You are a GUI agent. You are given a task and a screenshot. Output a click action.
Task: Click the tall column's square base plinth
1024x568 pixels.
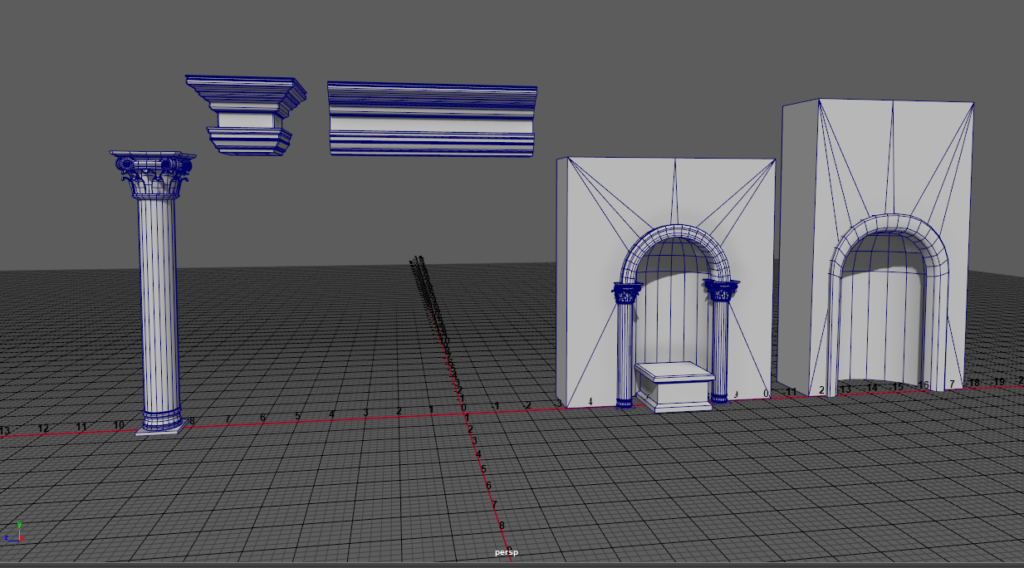click(161, 430)
